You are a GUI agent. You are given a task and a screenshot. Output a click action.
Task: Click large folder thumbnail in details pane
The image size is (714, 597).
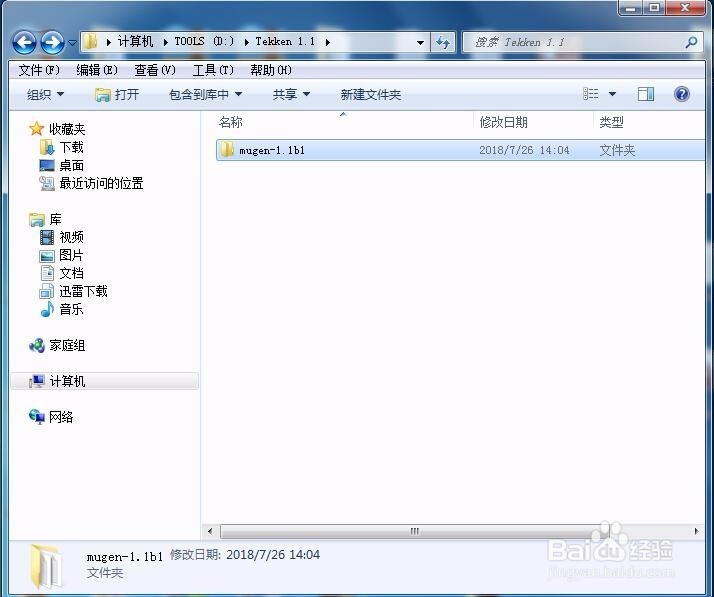click(46, 566)
